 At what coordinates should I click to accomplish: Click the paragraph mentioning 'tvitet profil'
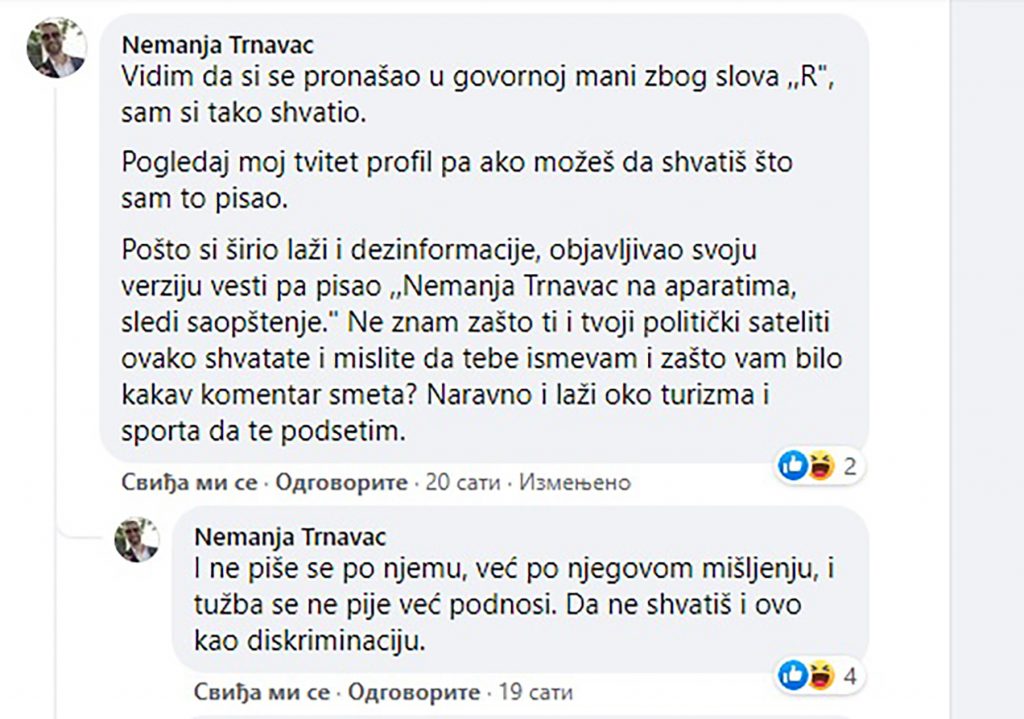tap(456, 179)
